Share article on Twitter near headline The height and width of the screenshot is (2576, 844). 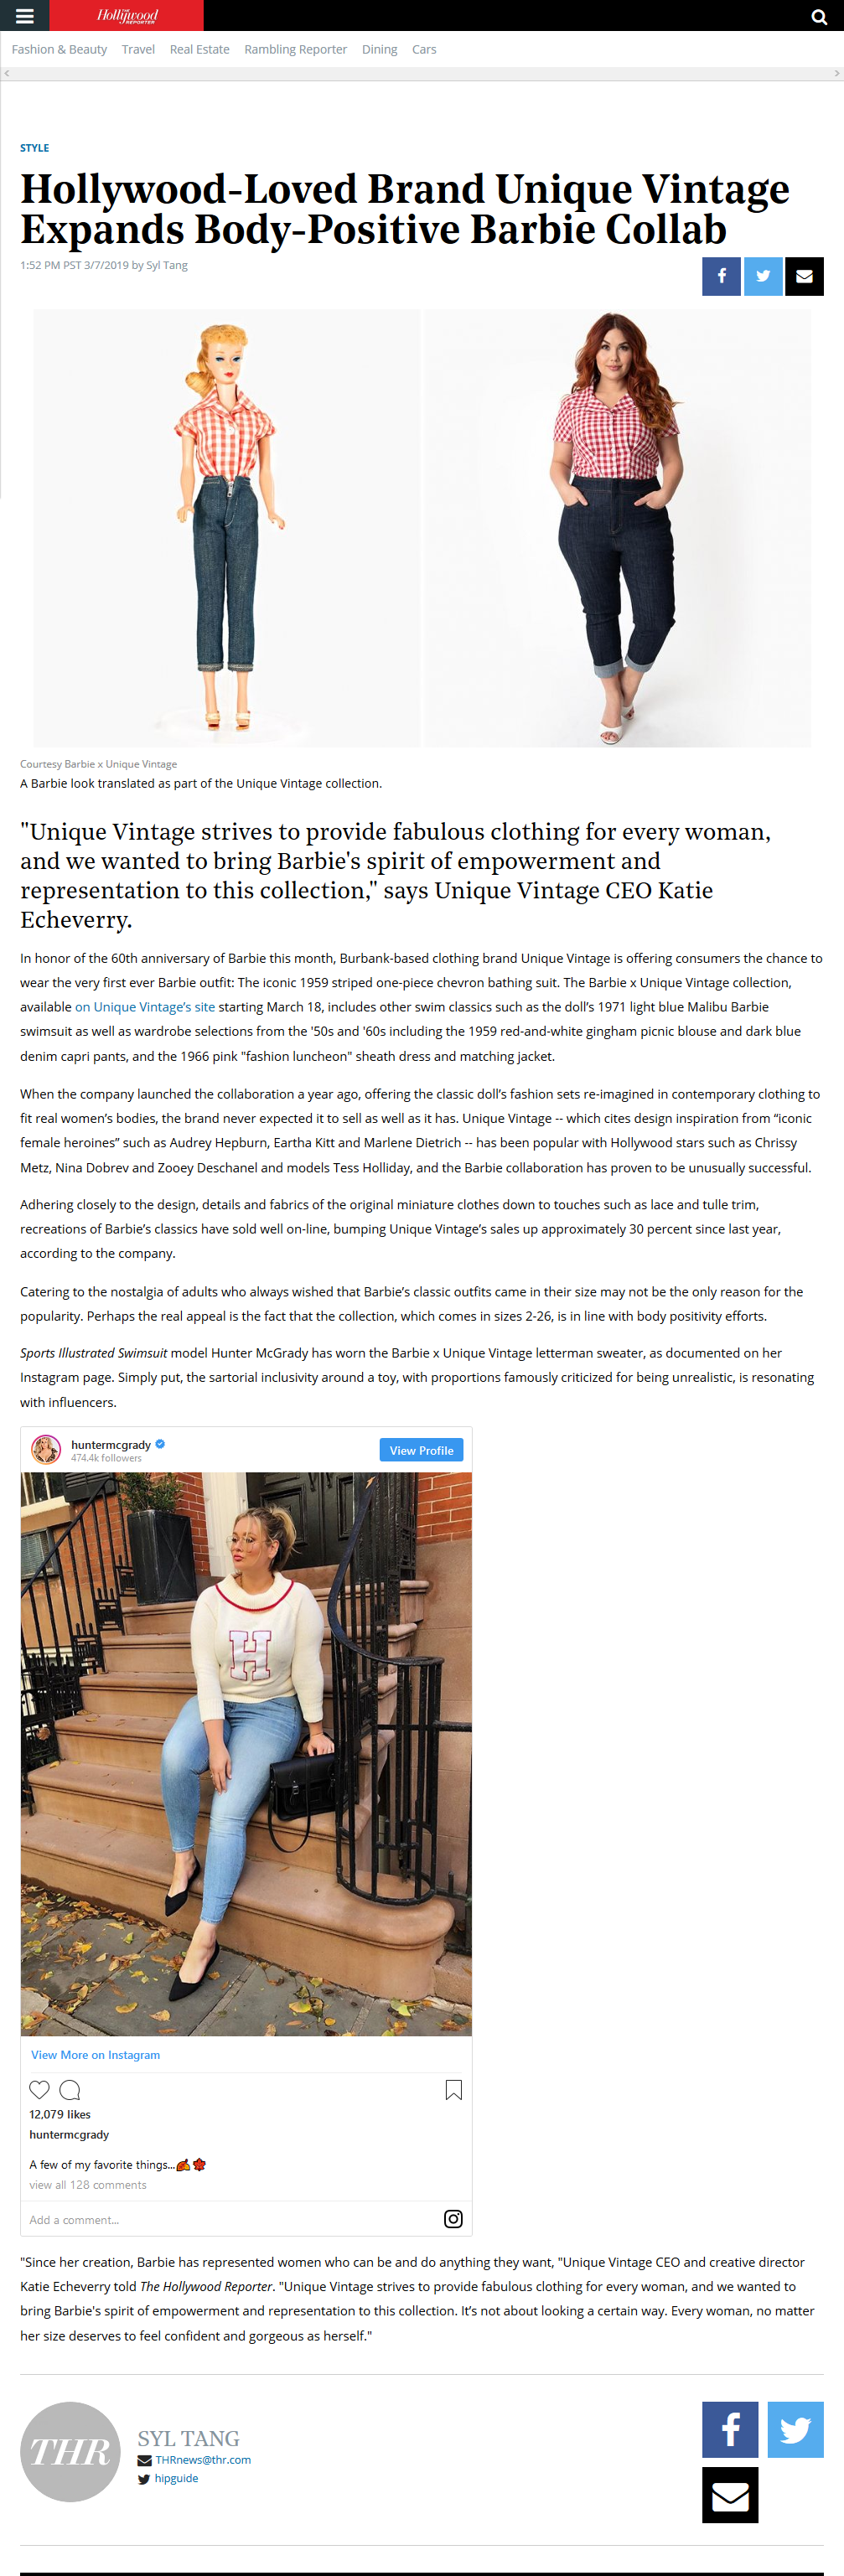(x=763, y=276)
